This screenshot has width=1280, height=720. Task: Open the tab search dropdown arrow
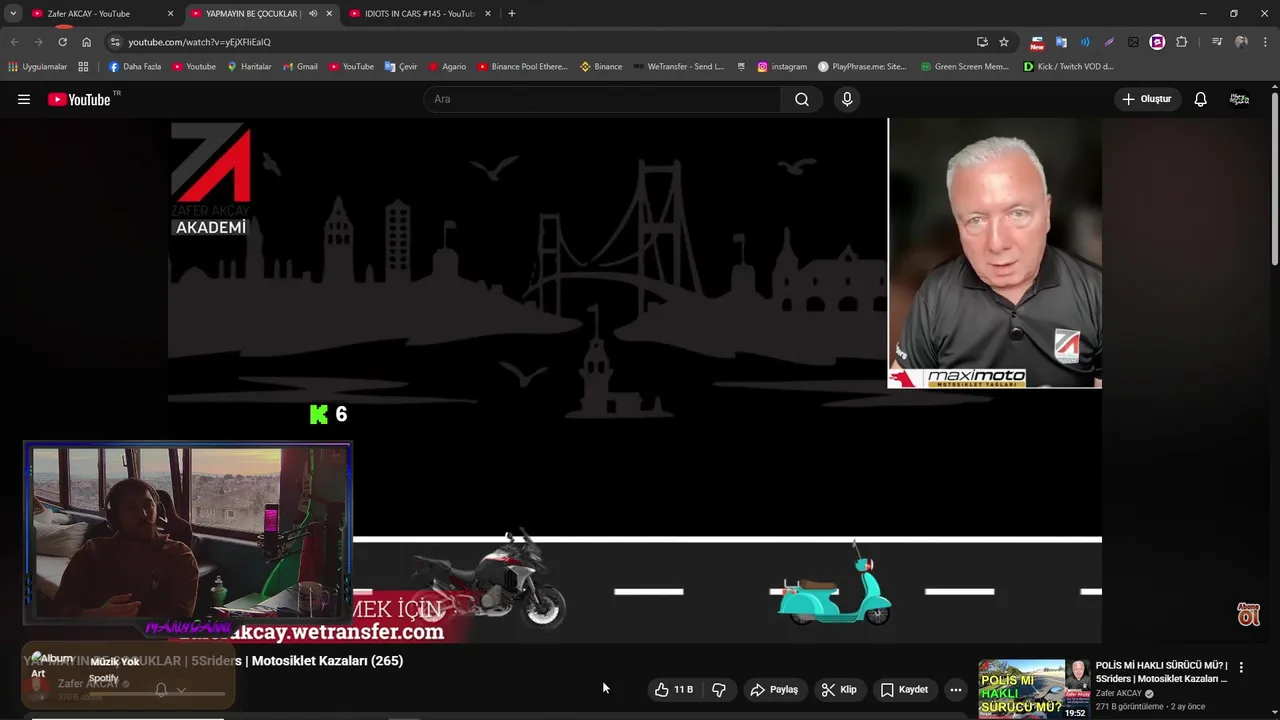[x=13, y=14]
